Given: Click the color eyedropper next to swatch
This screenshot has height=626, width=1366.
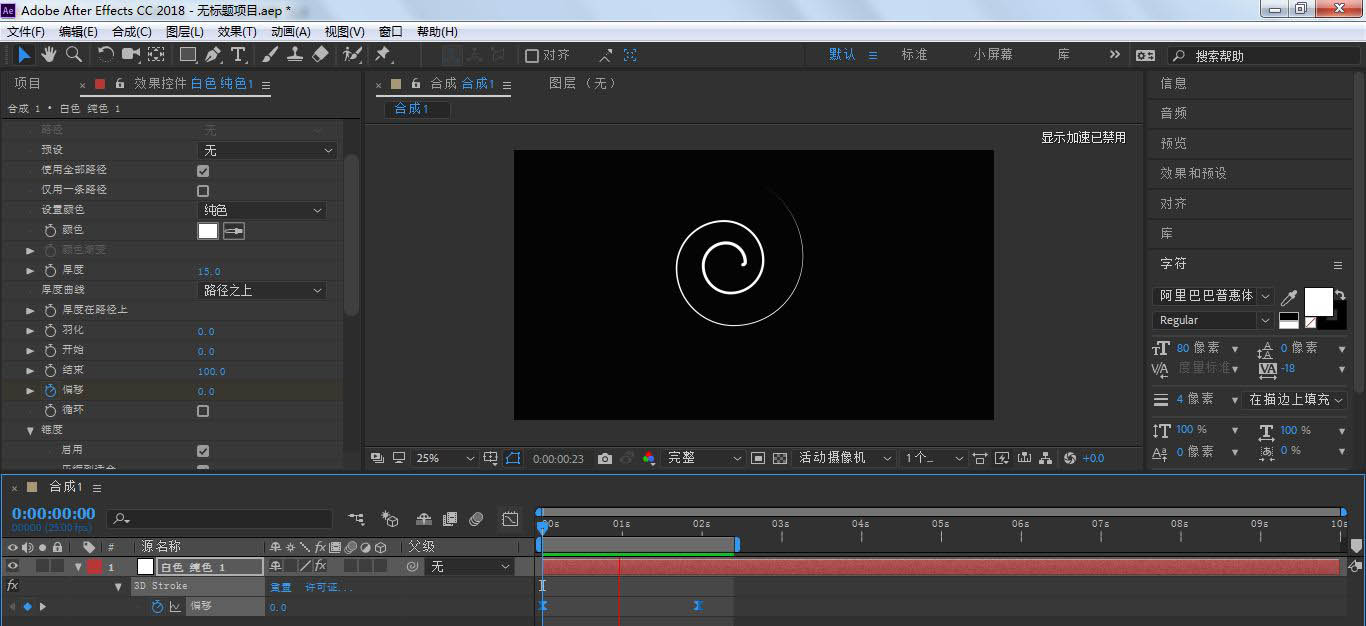Looking at the screenshot, I should tap(234, 231).
